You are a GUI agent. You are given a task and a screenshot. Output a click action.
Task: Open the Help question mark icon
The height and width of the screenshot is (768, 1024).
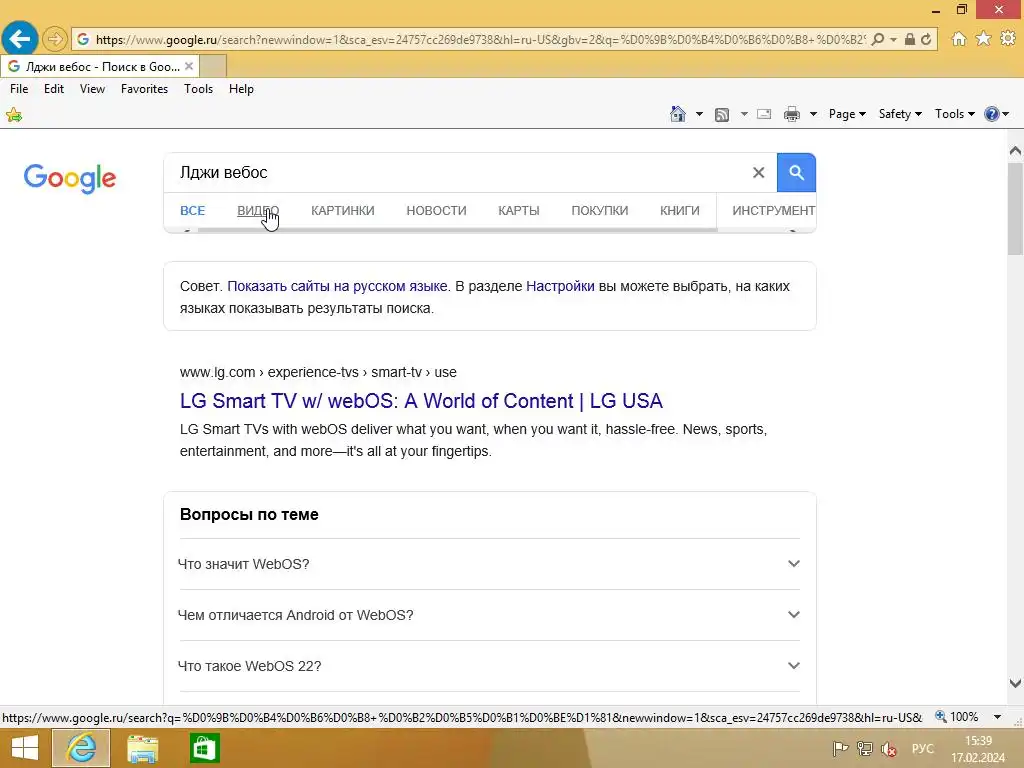tap(991, 114)
